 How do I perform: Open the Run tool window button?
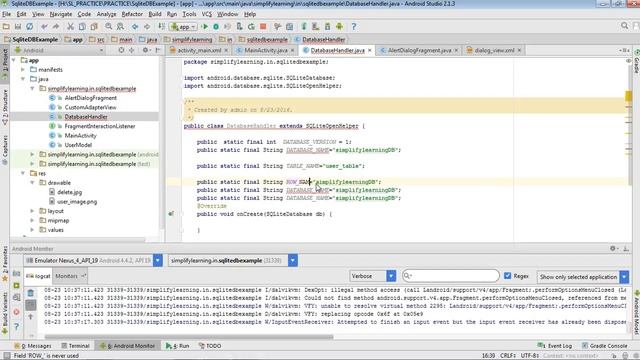pos(178,346)
